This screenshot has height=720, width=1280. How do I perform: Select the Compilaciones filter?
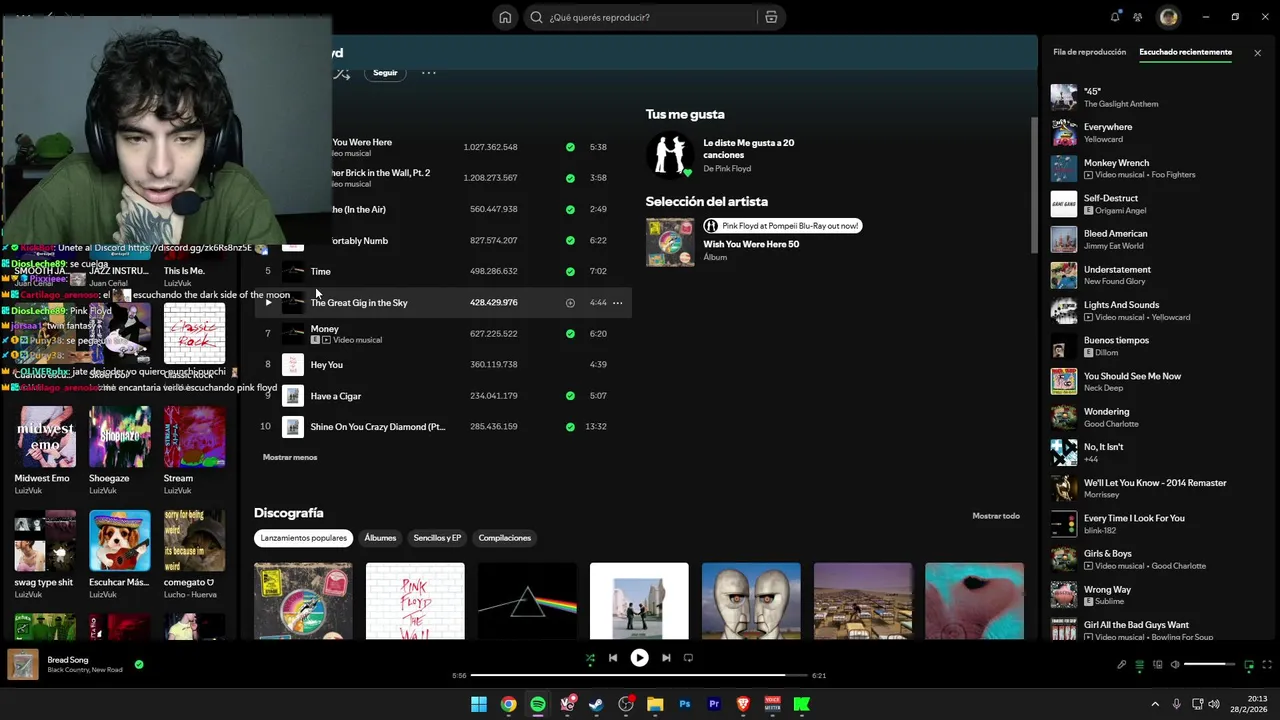(504, 538)
